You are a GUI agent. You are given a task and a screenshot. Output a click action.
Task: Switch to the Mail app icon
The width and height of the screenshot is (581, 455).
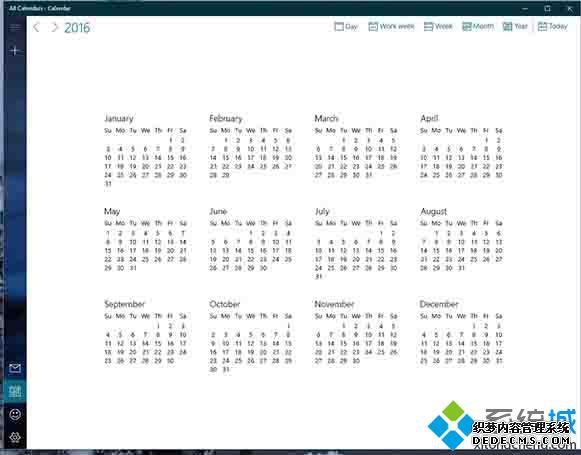[x=15, y=368]
